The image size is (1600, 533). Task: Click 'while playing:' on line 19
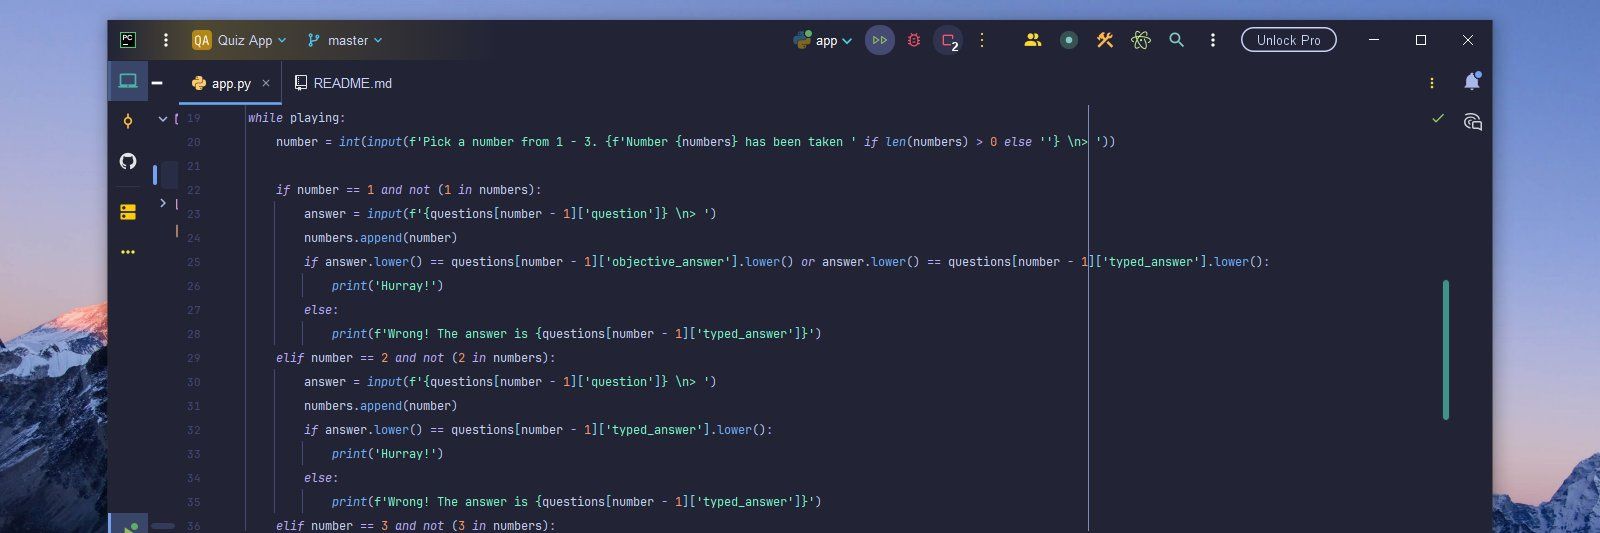point(296,118)
